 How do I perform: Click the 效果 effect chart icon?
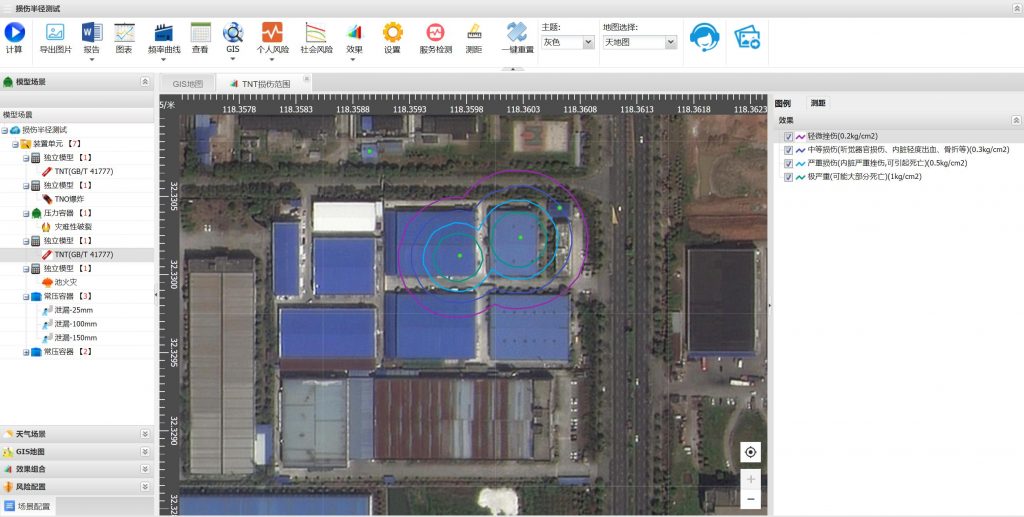coord(354,32)
